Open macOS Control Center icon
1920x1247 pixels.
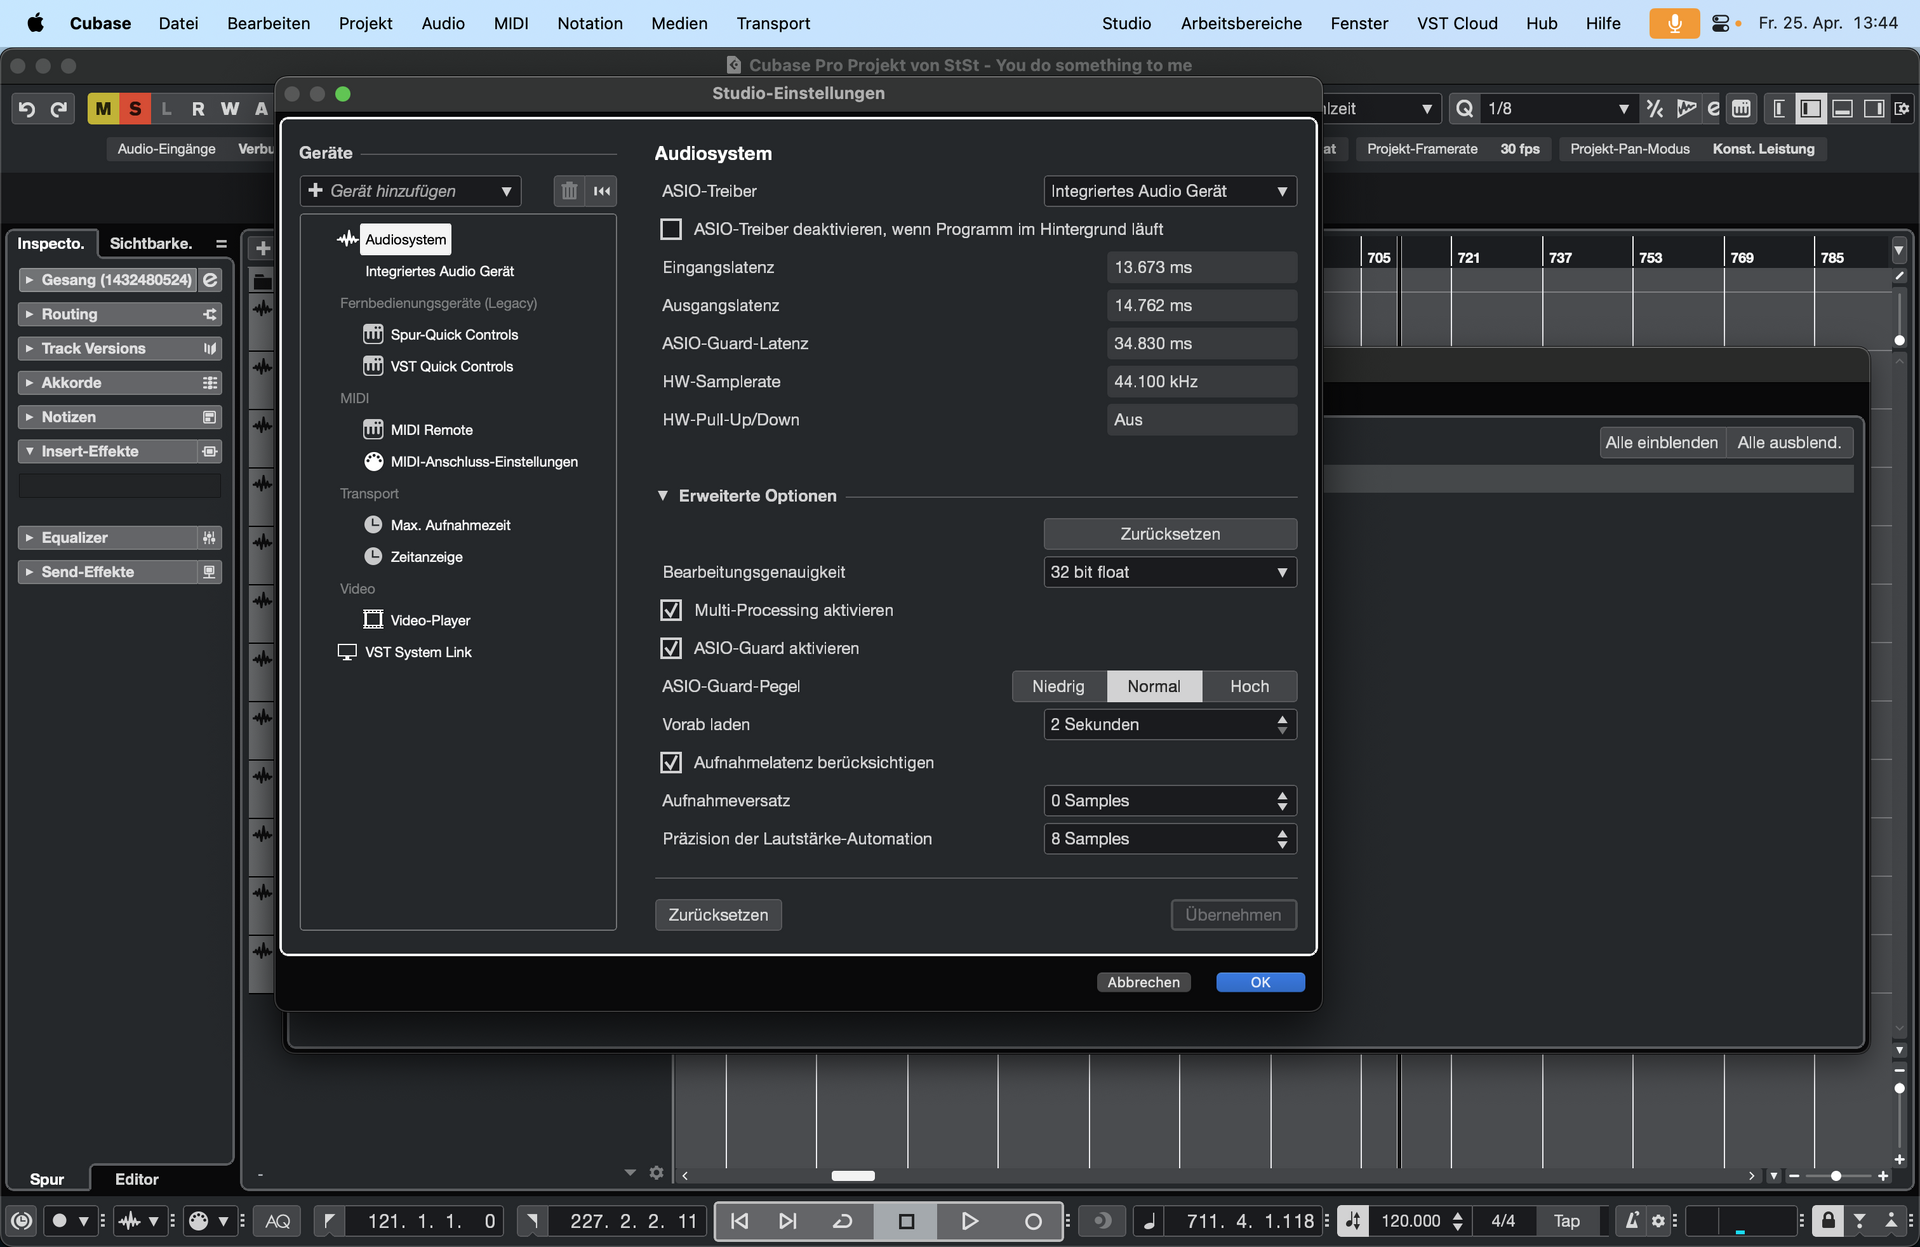1721,23
